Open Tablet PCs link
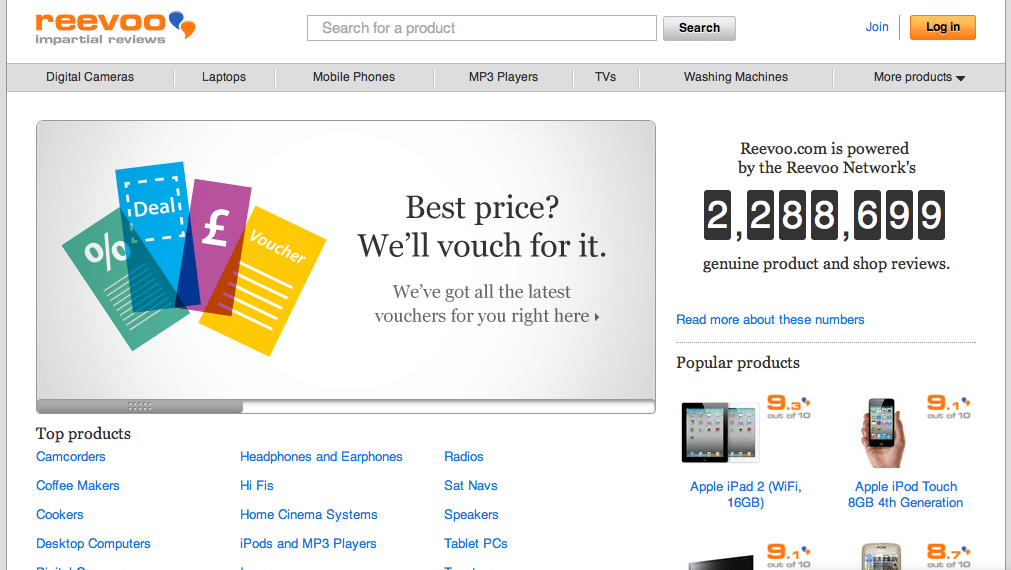 (476, 544)
